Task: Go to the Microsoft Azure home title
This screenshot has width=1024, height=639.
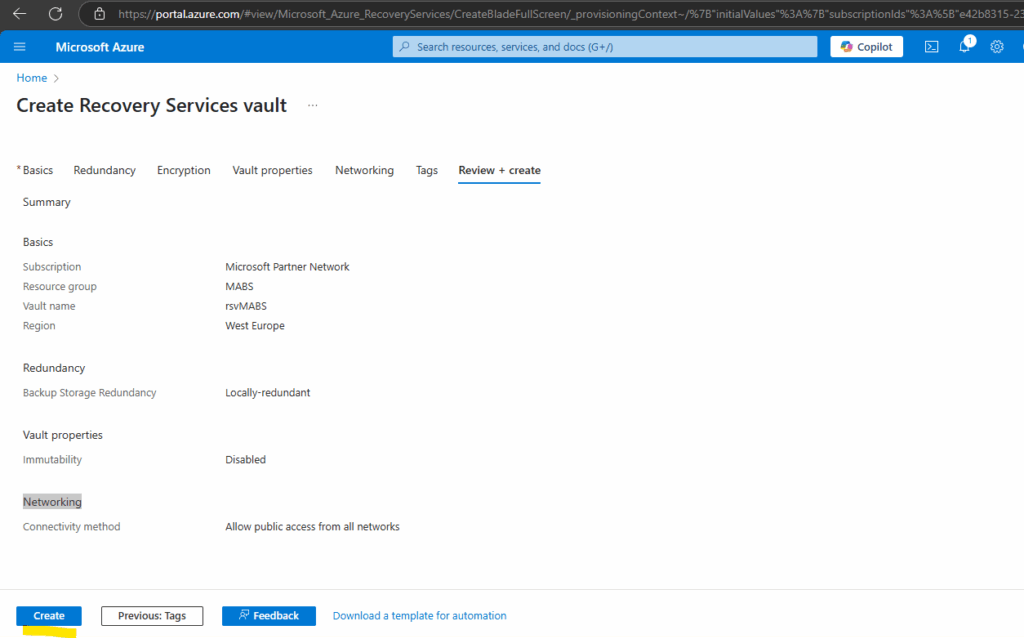Action: (x=100, y=47)
